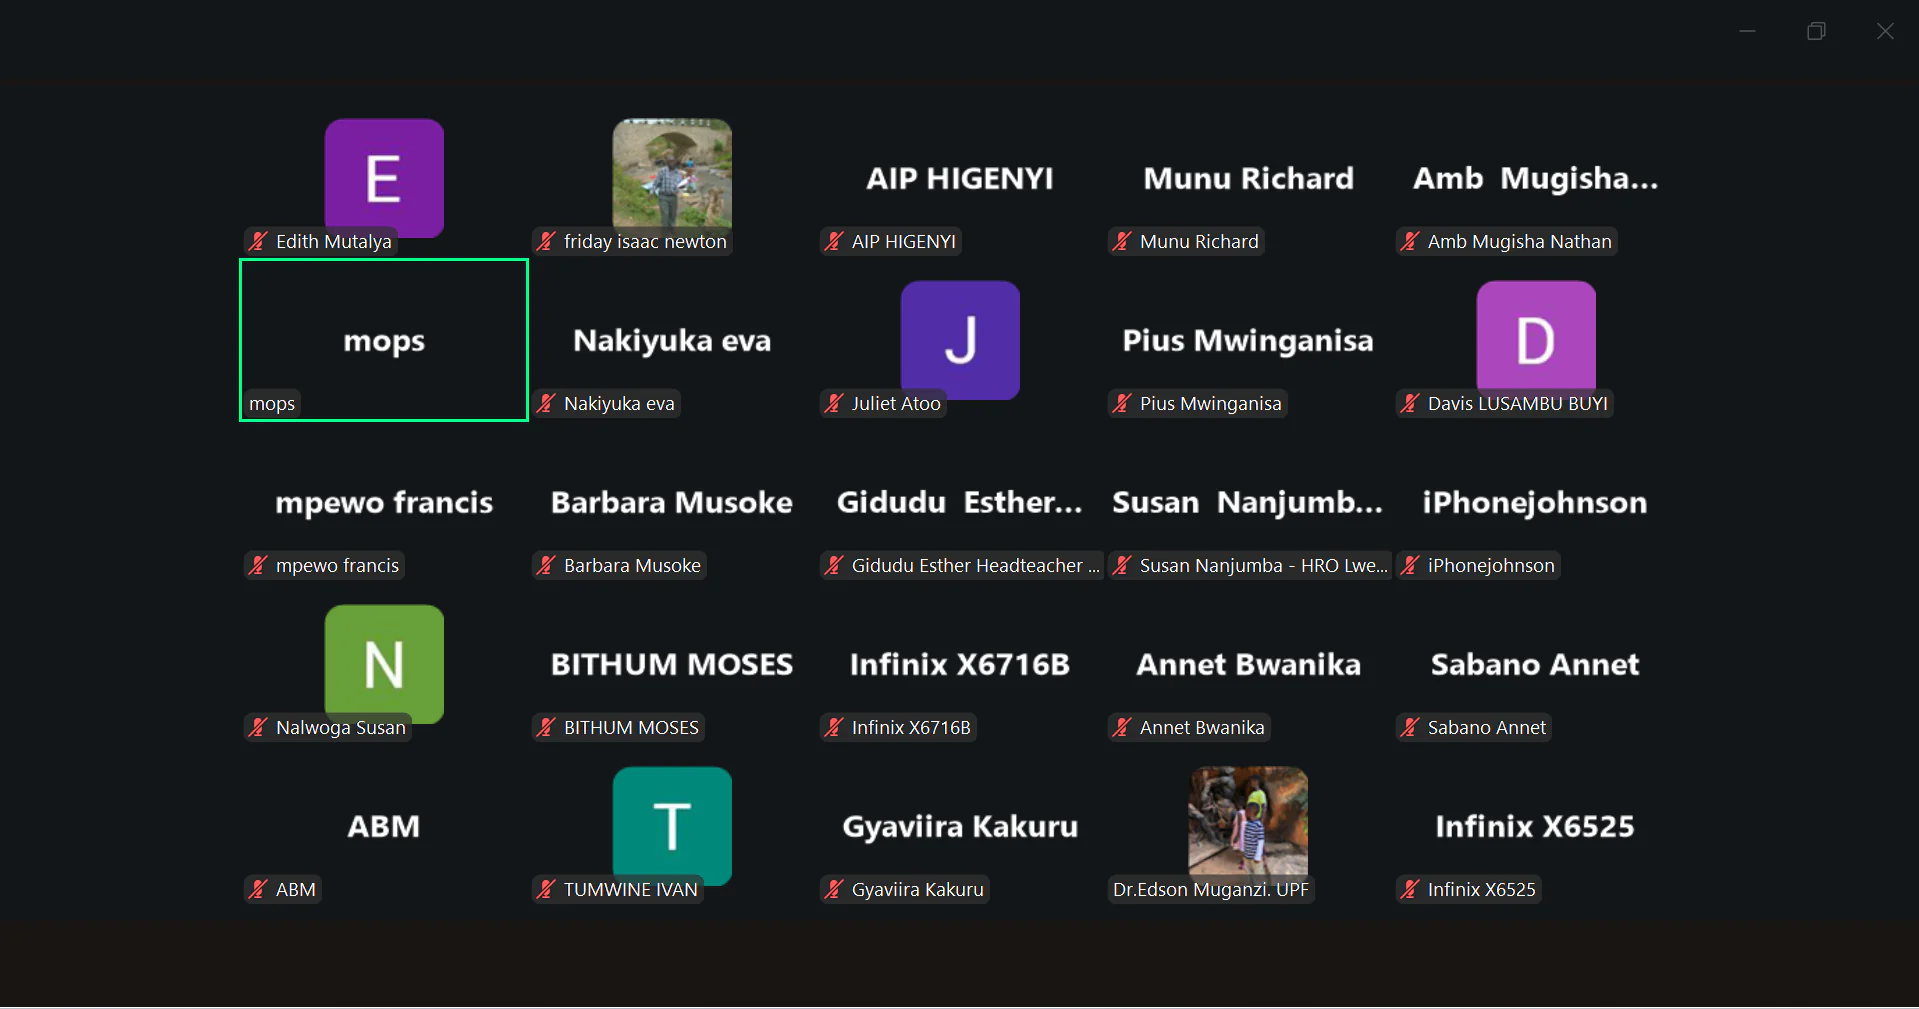Select the iPhonejohnson participant tile
The height and width of the screenshot is (1009, 1919).
click(1535, 503)
